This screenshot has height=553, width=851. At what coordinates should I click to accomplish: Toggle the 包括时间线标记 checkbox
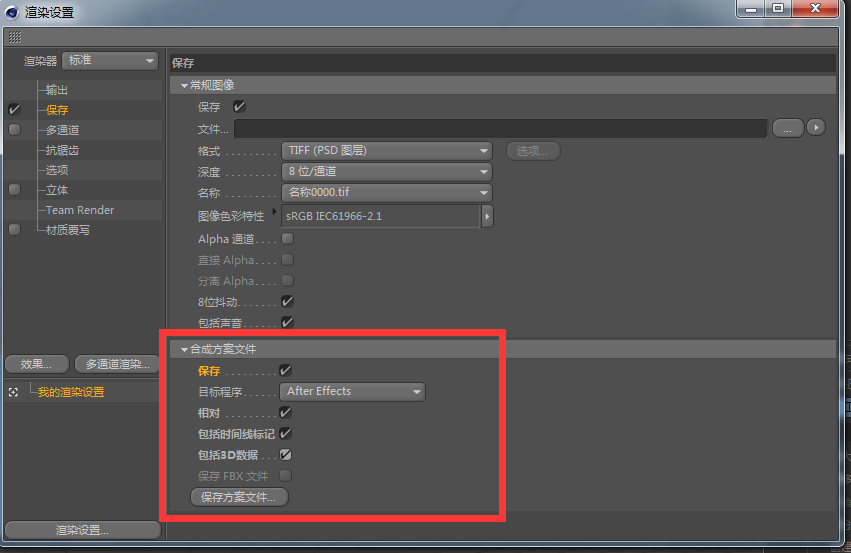pyautogui.click(x=285, y=434)
